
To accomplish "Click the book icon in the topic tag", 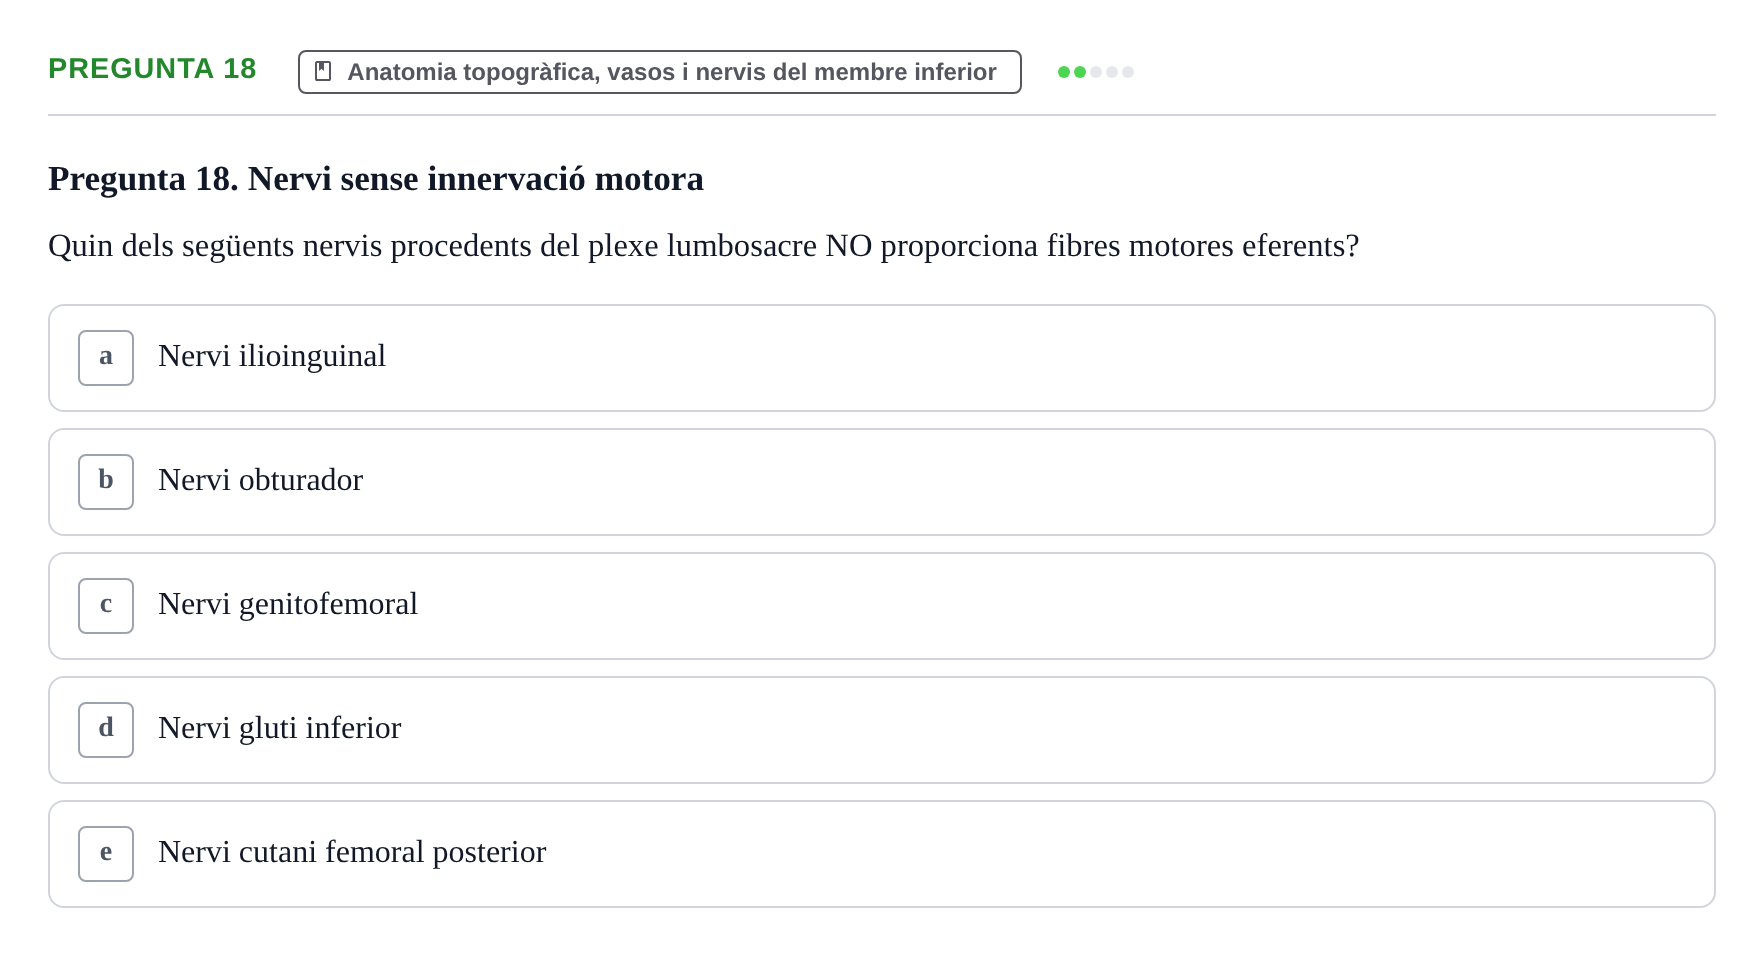I will [x=323, y=71].
